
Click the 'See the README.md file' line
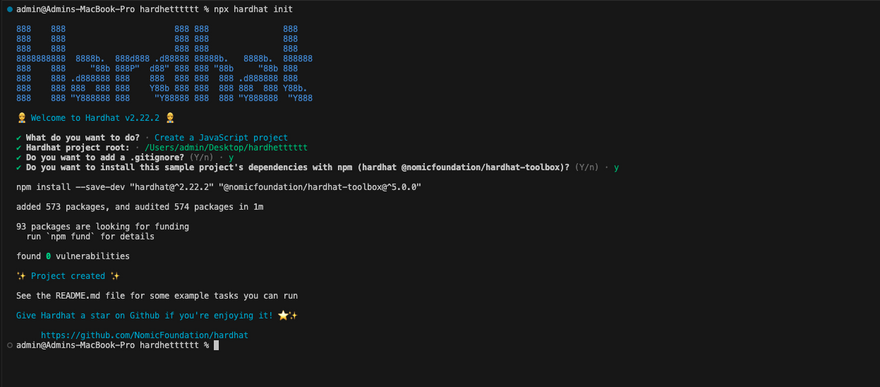click(x=157, y=296)
